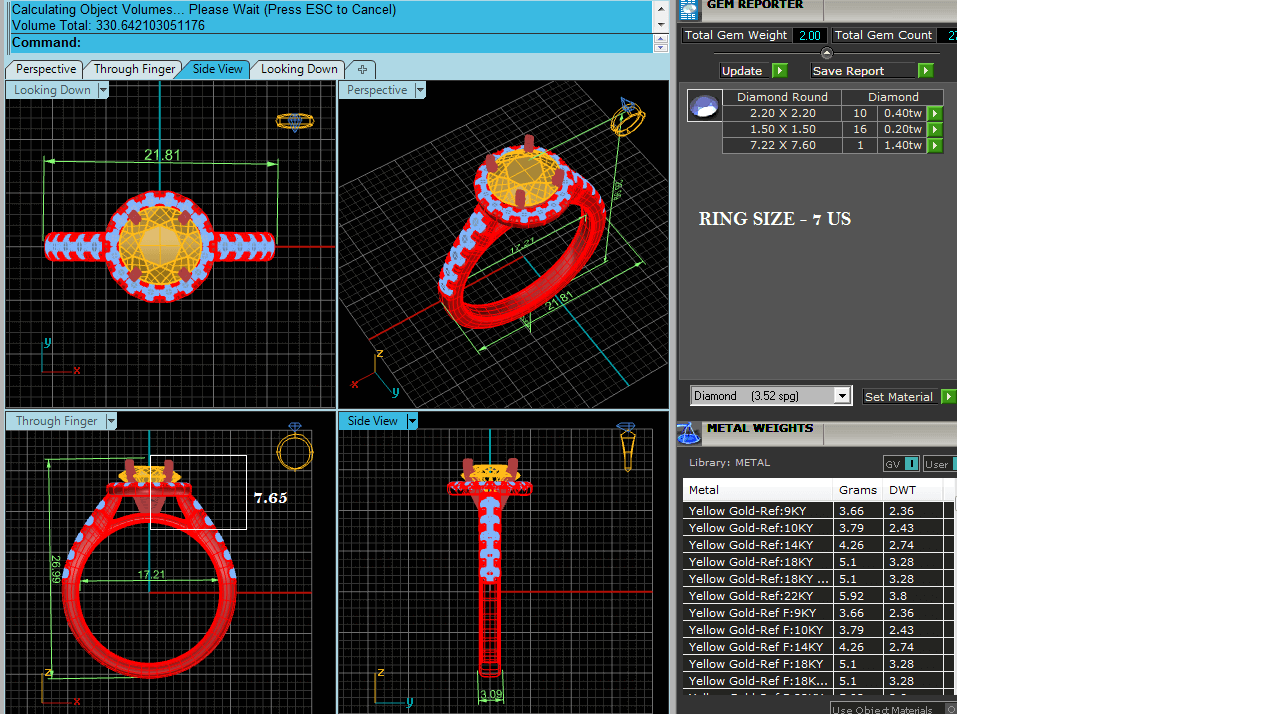This screenshot has width=1274, height=714.
Task: Switch to the Through Finger tab
Action: coord(134,69)
